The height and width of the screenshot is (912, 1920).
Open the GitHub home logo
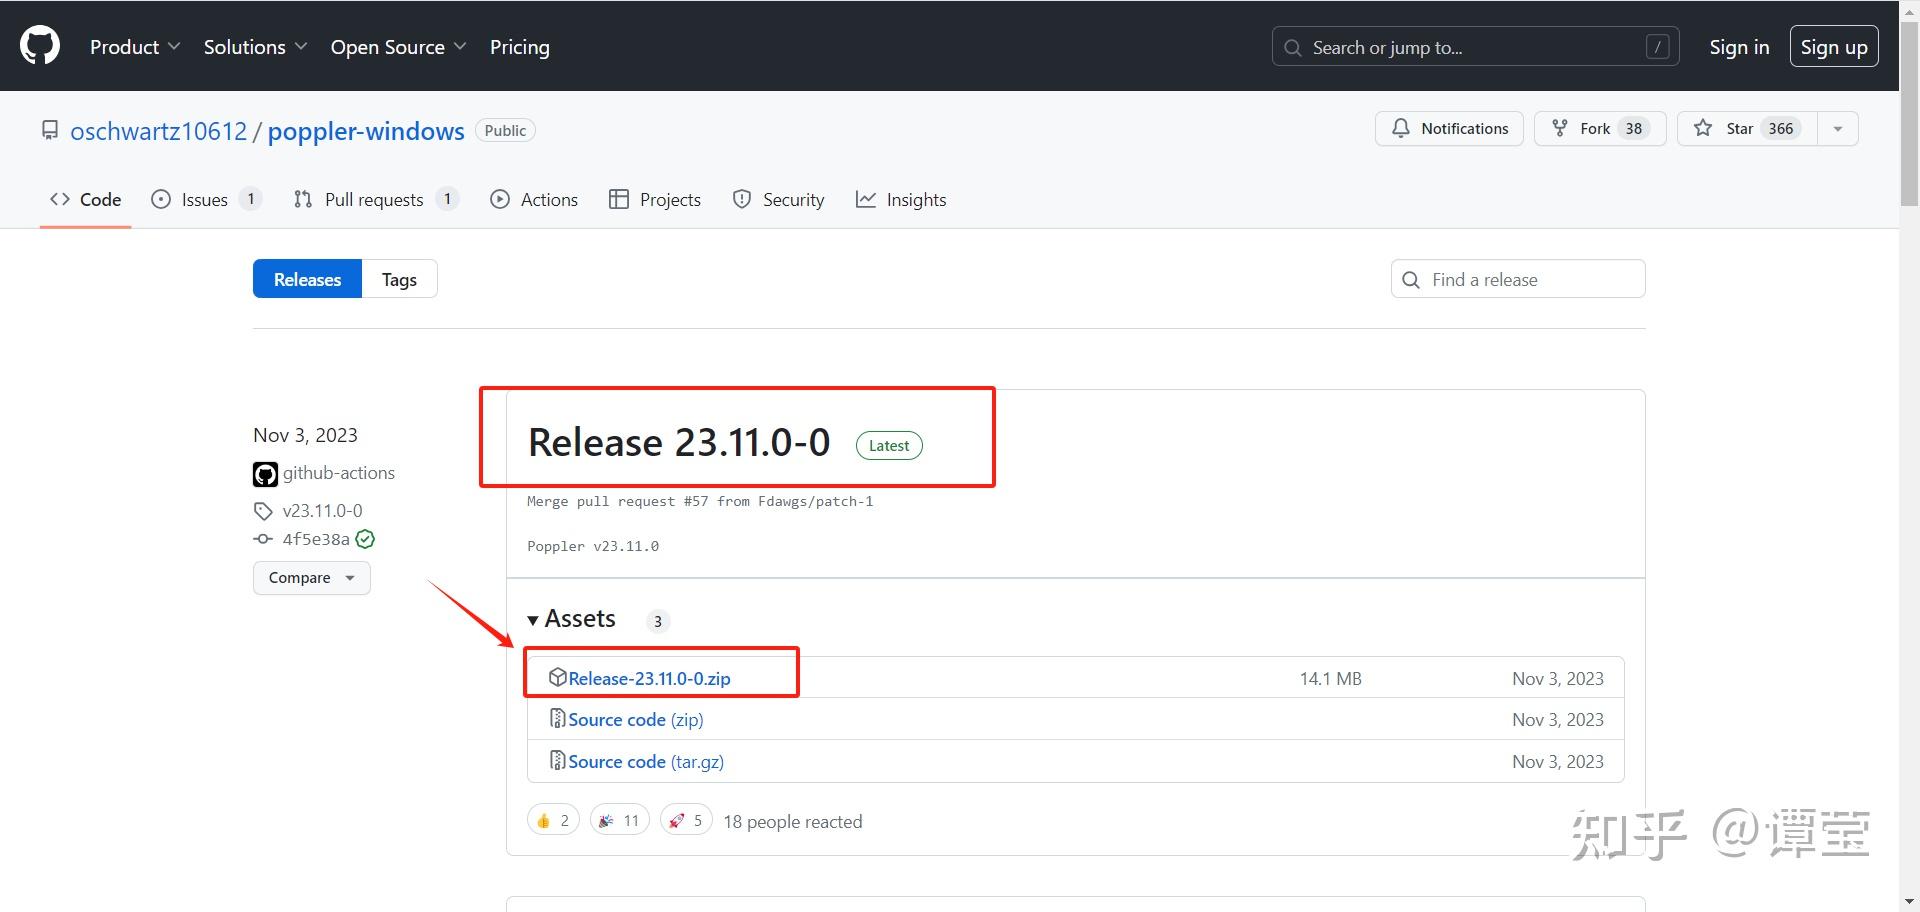[40, 46]
